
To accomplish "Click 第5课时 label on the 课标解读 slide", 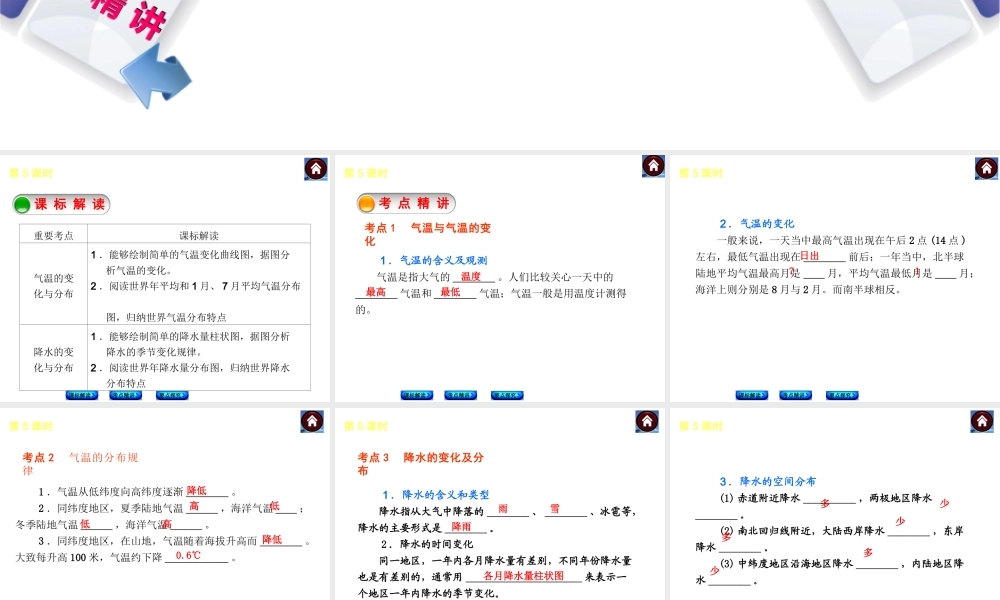I will point(31,173).
